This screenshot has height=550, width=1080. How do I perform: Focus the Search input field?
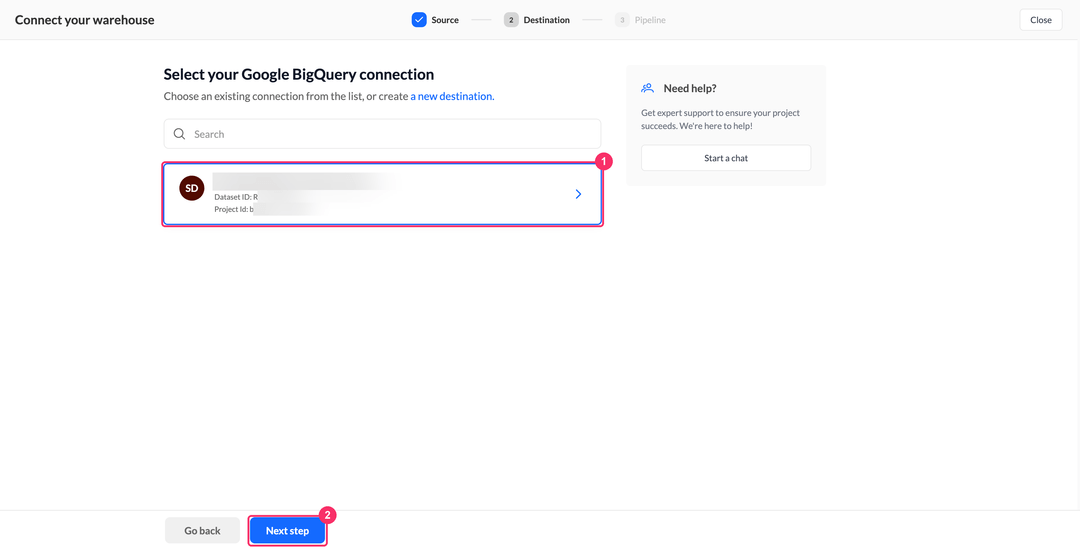point(382,134)
